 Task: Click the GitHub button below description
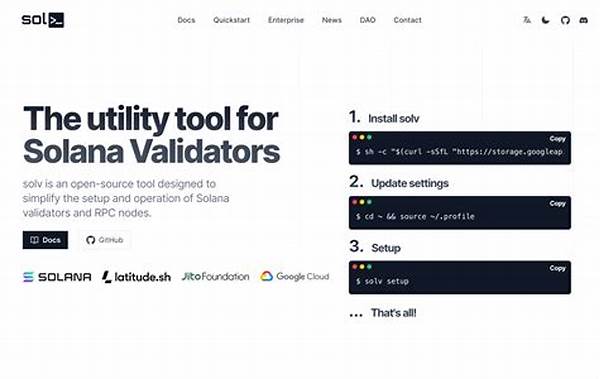pos(105,240)
